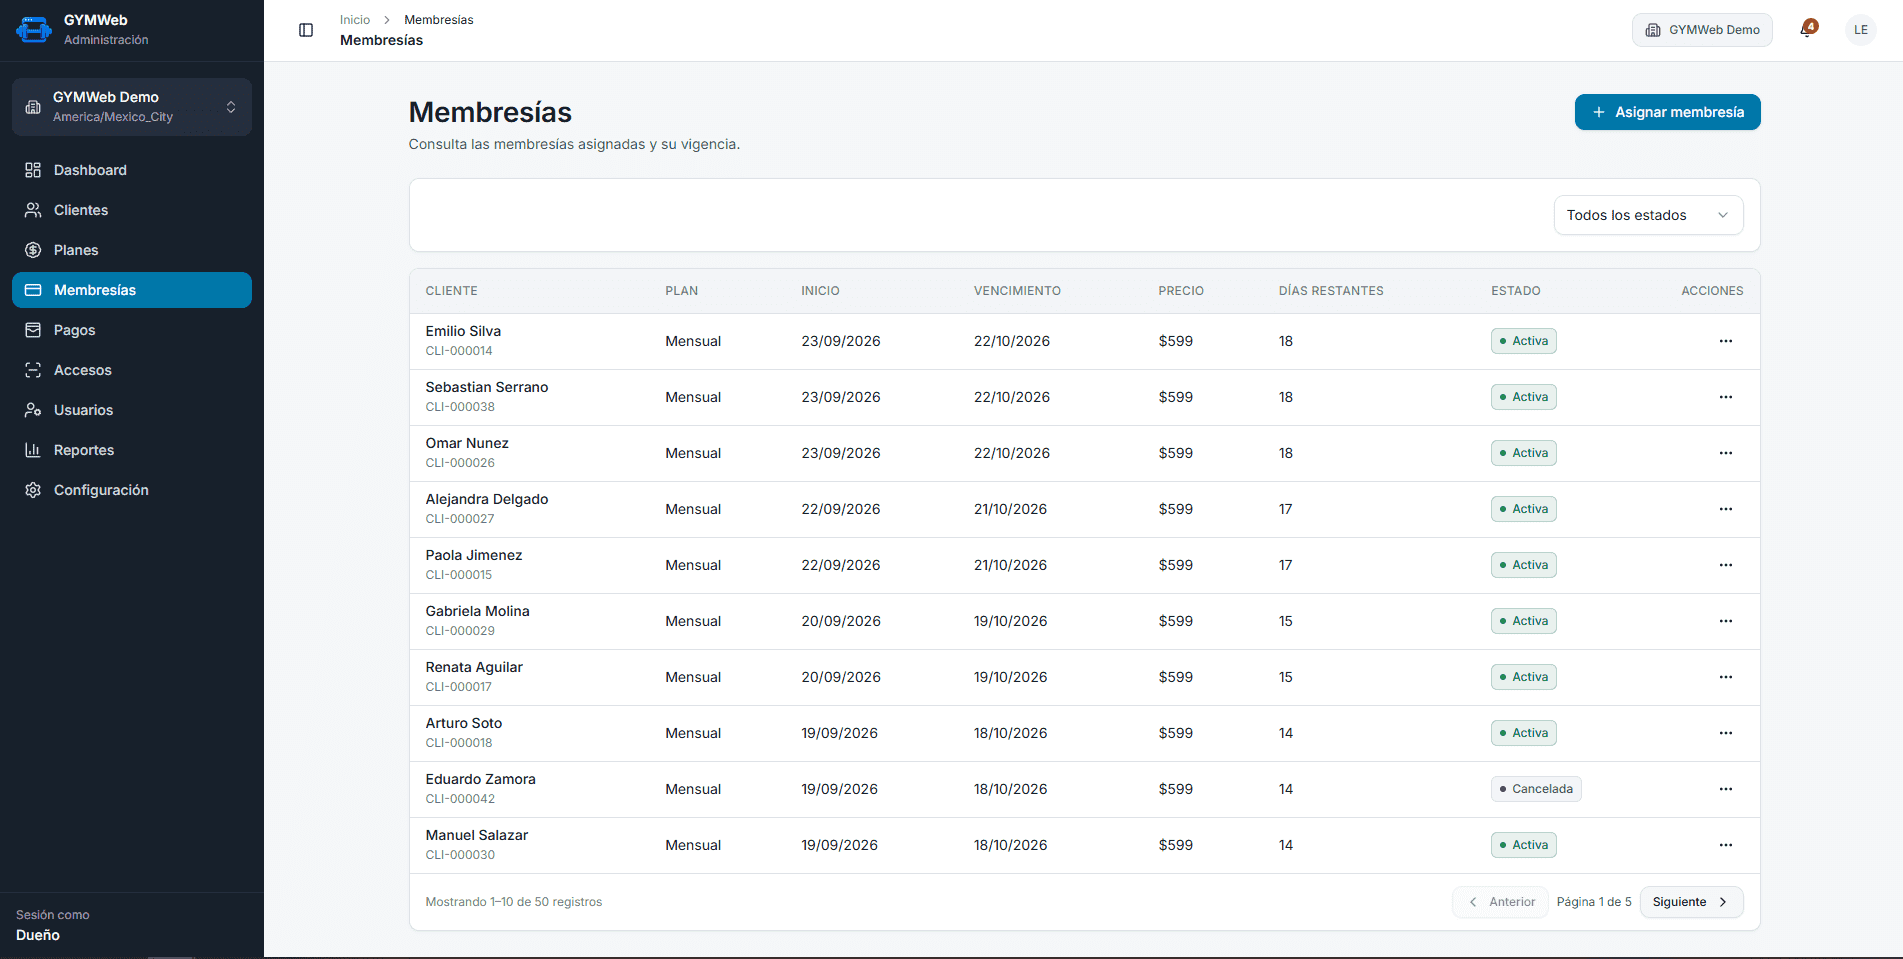Open the Configuración section
1903x959 pixels.
[132, 490]
